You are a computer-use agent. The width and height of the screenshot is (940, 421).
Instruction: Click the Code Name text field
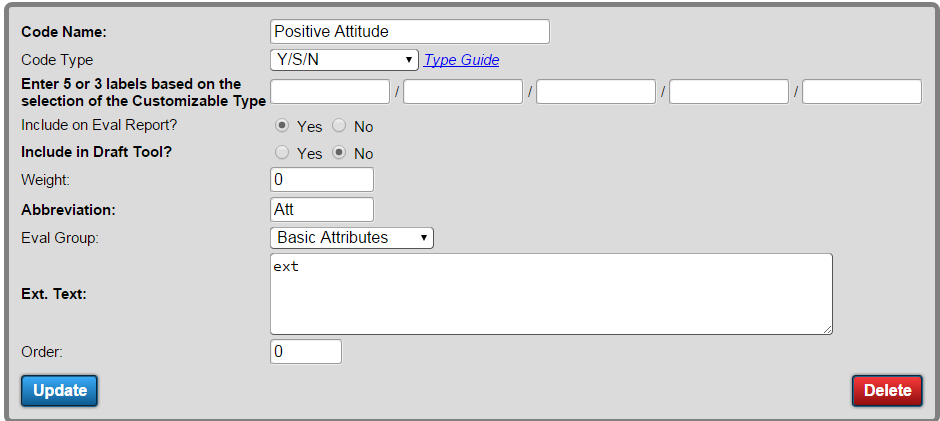pyautogui.click(x=409, y=32)
